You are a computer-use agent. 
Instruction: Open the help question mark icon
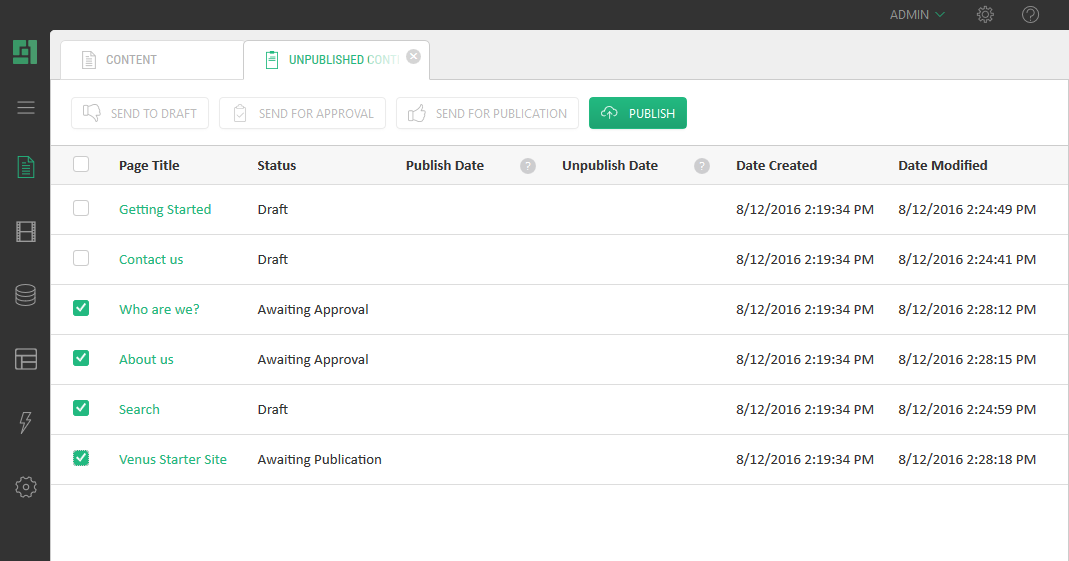coord(1030,14)
